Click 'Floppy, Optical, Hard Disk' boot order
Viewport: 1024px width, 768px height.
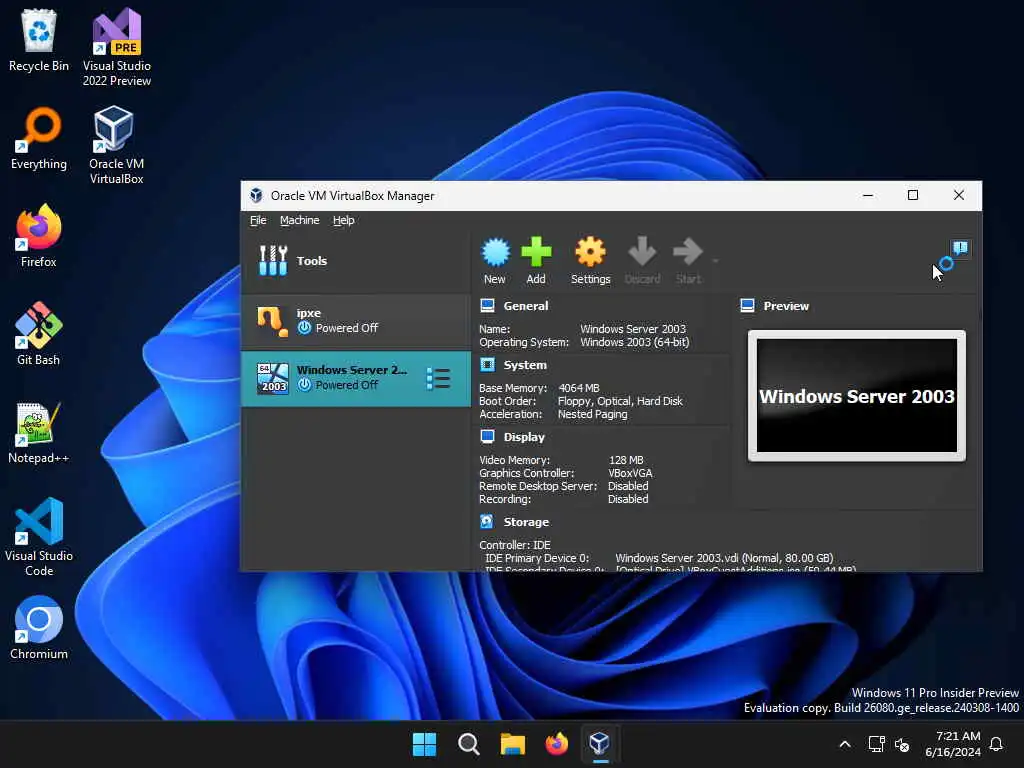pyautogui.click(x=620, y=401)
